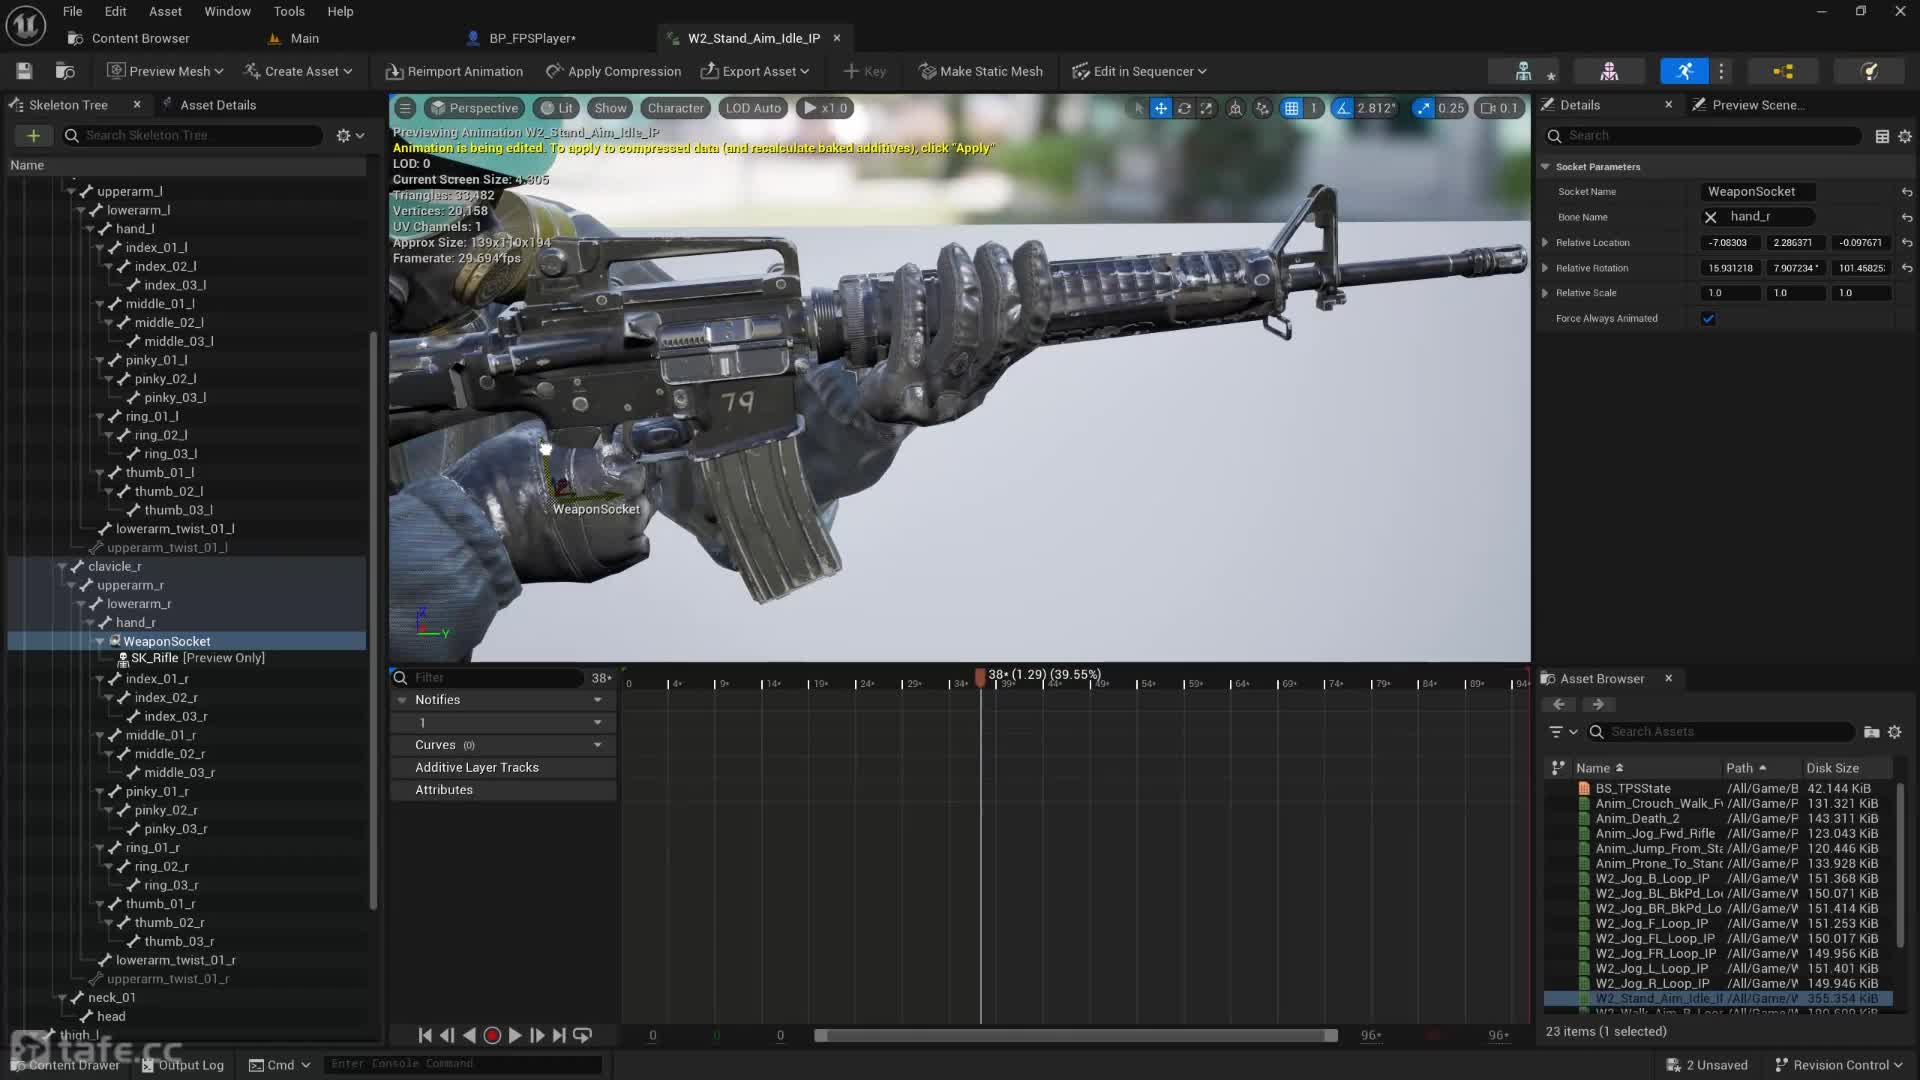Uncheck Force Always Animated checkbox

pyautogui.click(x=1708, y=319)
